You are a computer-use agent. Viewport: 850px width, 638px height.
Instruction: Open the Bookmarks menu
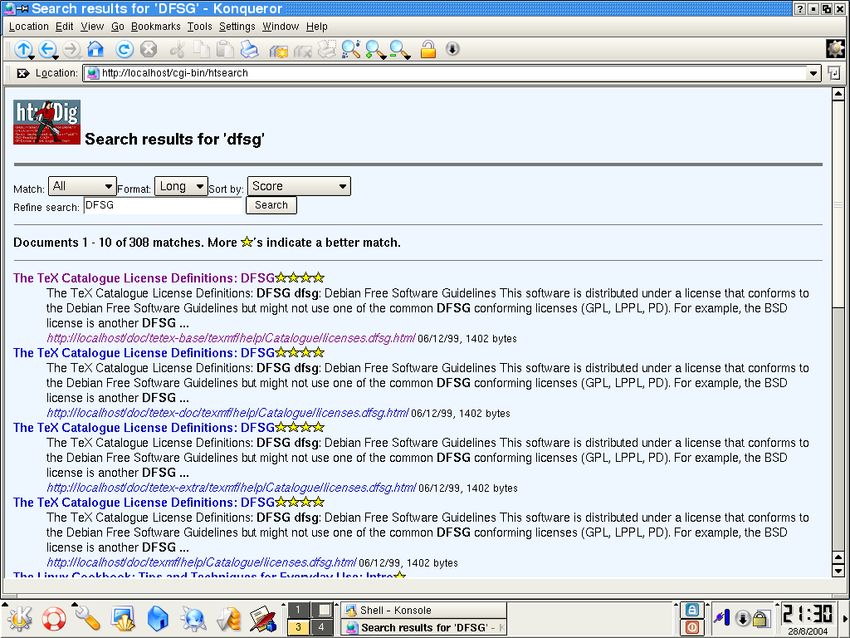point(155,26)
